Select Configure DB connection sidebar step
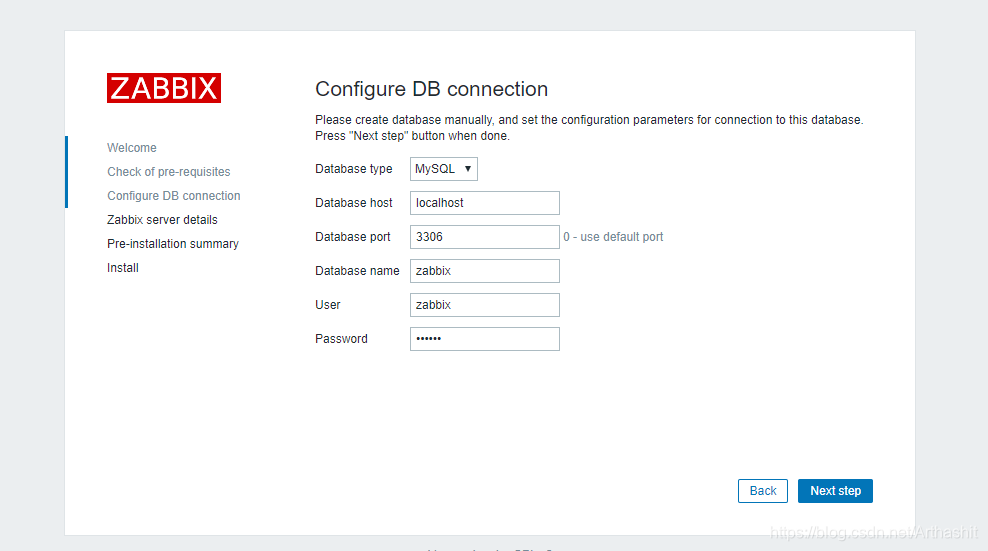 click(174, 195)
